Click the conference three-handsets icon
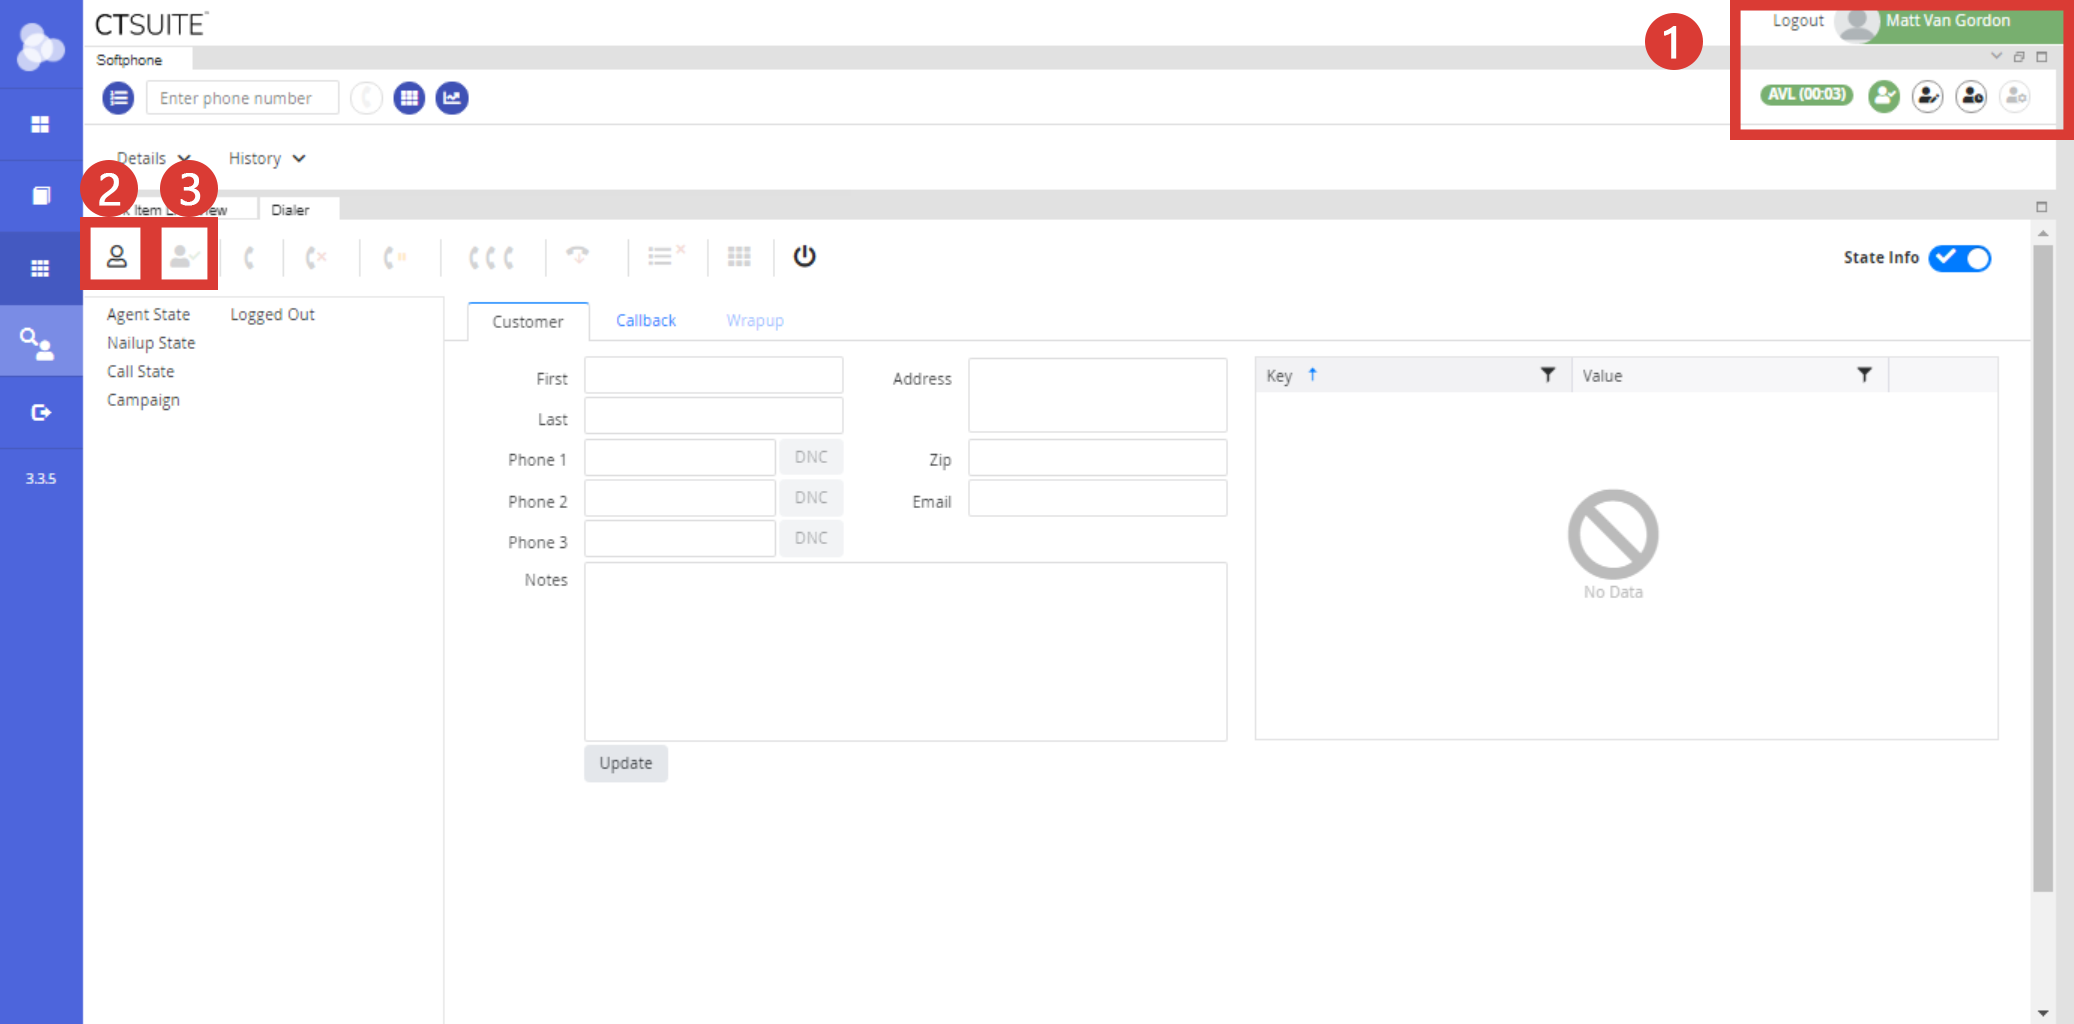This screenshot has height=1024, width=2074. [492, 258]
